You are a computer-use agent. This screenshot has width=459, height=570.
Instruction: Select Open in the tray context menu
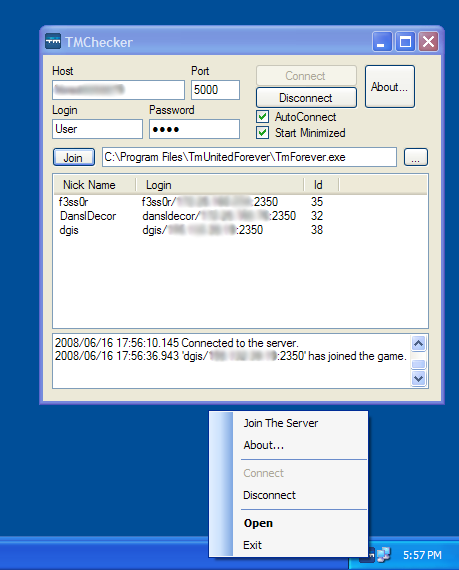point(258,523)
